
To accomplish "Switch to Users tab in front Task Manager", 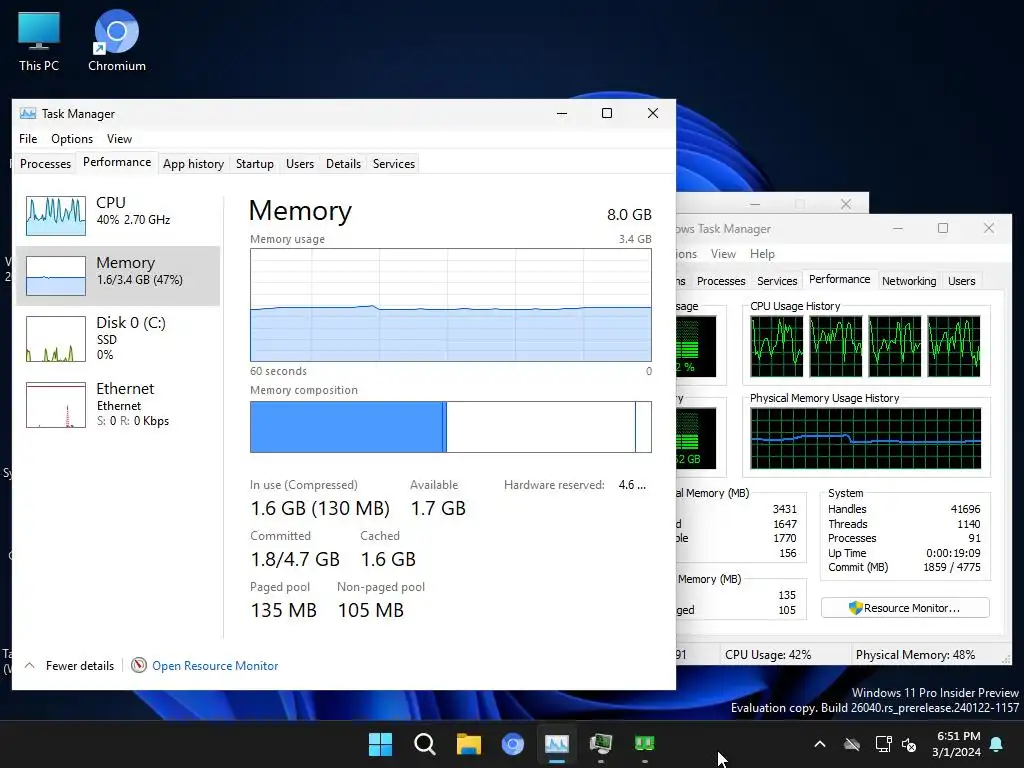I will pyautogui.click(x=300, y=164).
